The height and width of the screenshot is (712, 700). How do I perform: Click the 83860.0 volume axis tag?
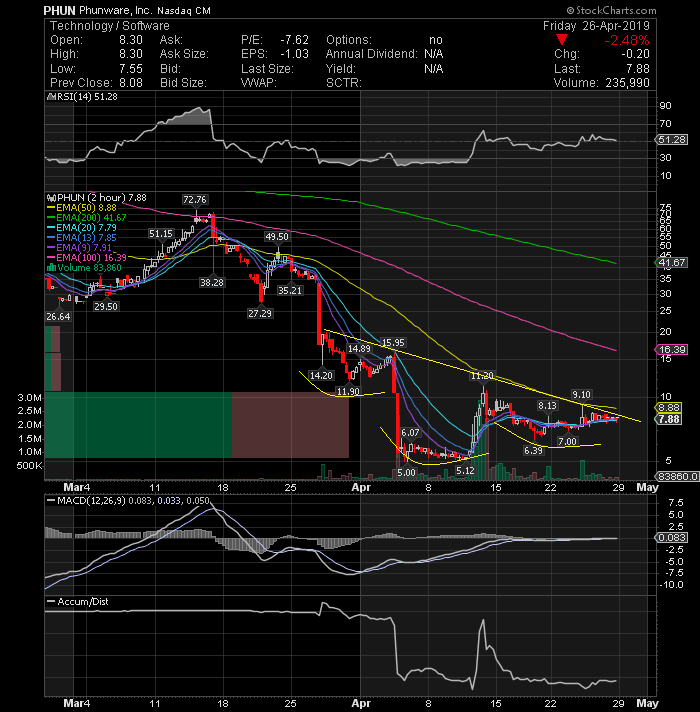677,476
